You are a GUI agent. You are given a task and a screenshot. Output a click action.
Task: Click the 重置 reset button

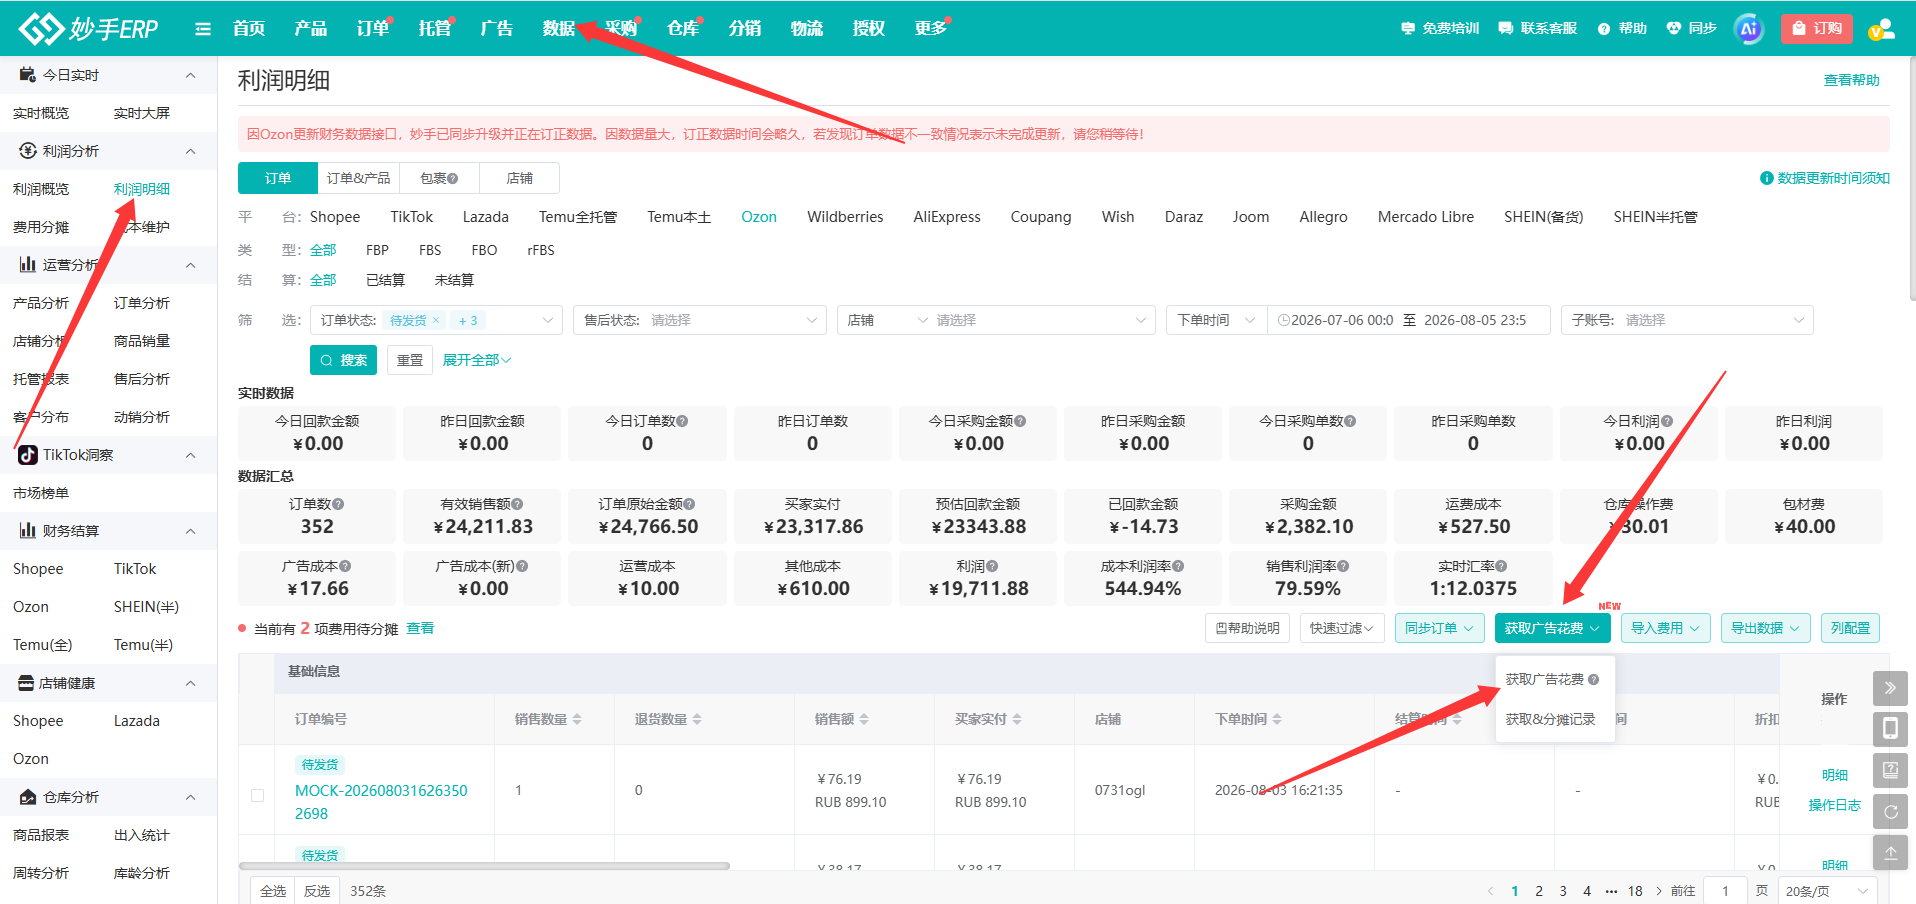(x=410, y=360)
